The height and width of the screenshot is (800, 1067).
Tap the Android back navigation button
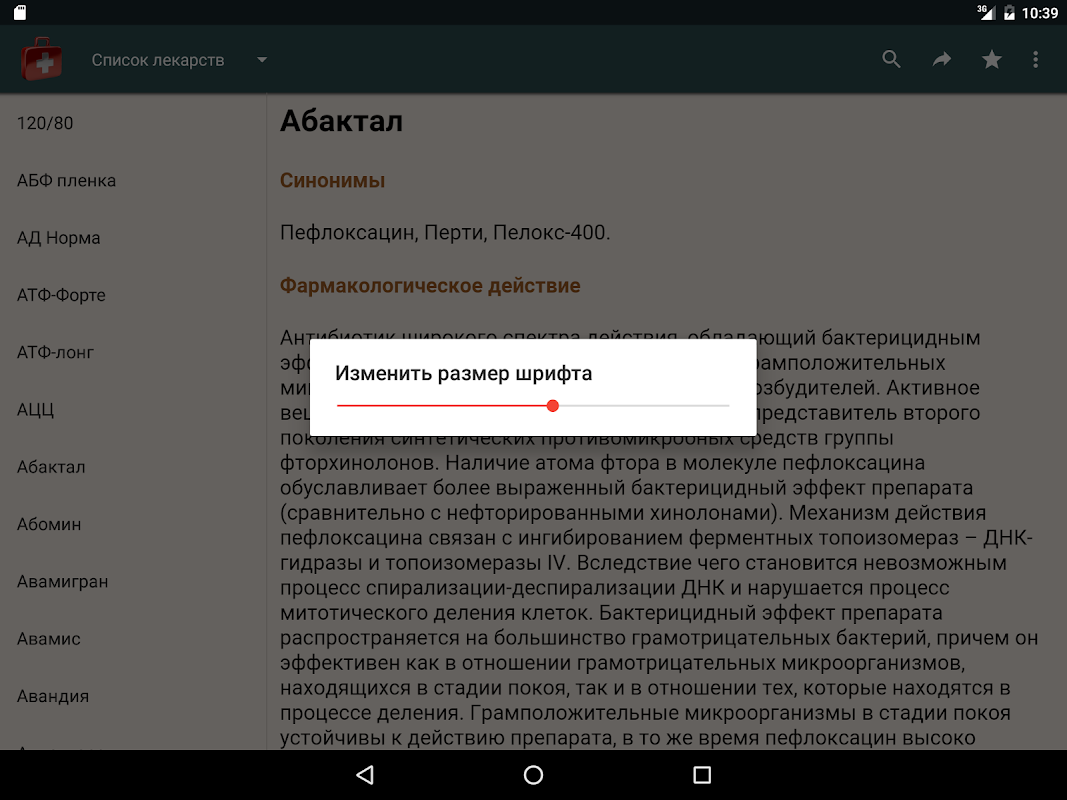pyautogui.click(x=365, y=775)
